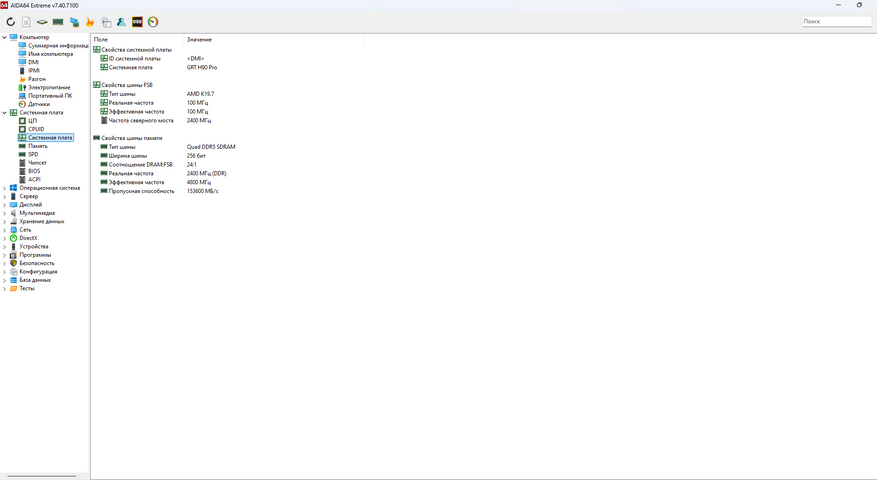Click the AIDA64 logo in title bar
877x480 pixels.
4,5
